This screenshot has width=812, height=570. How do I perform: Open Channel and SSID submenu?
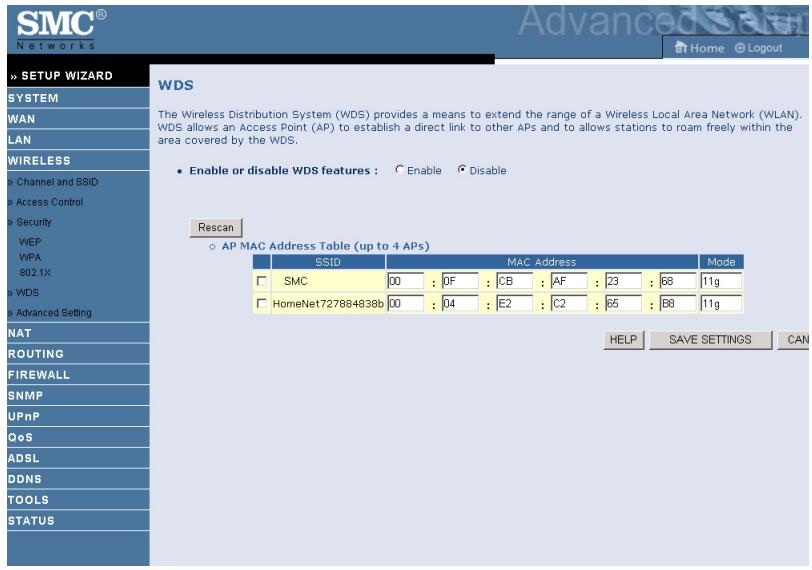57,182
